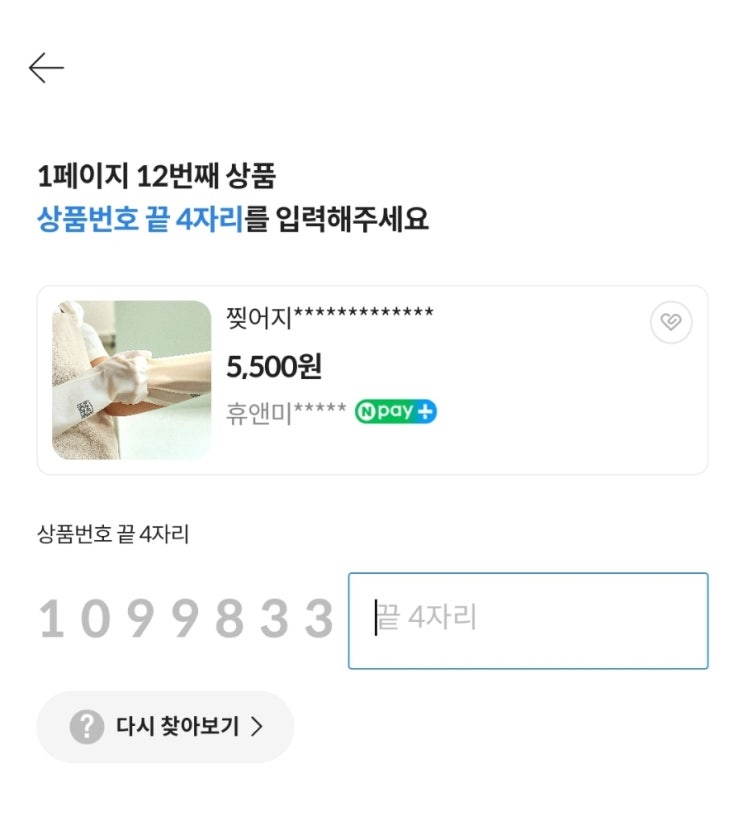Click the chevron beside 다시 찾아보기
The image size is (743, 816).
(x=257, y=727)
